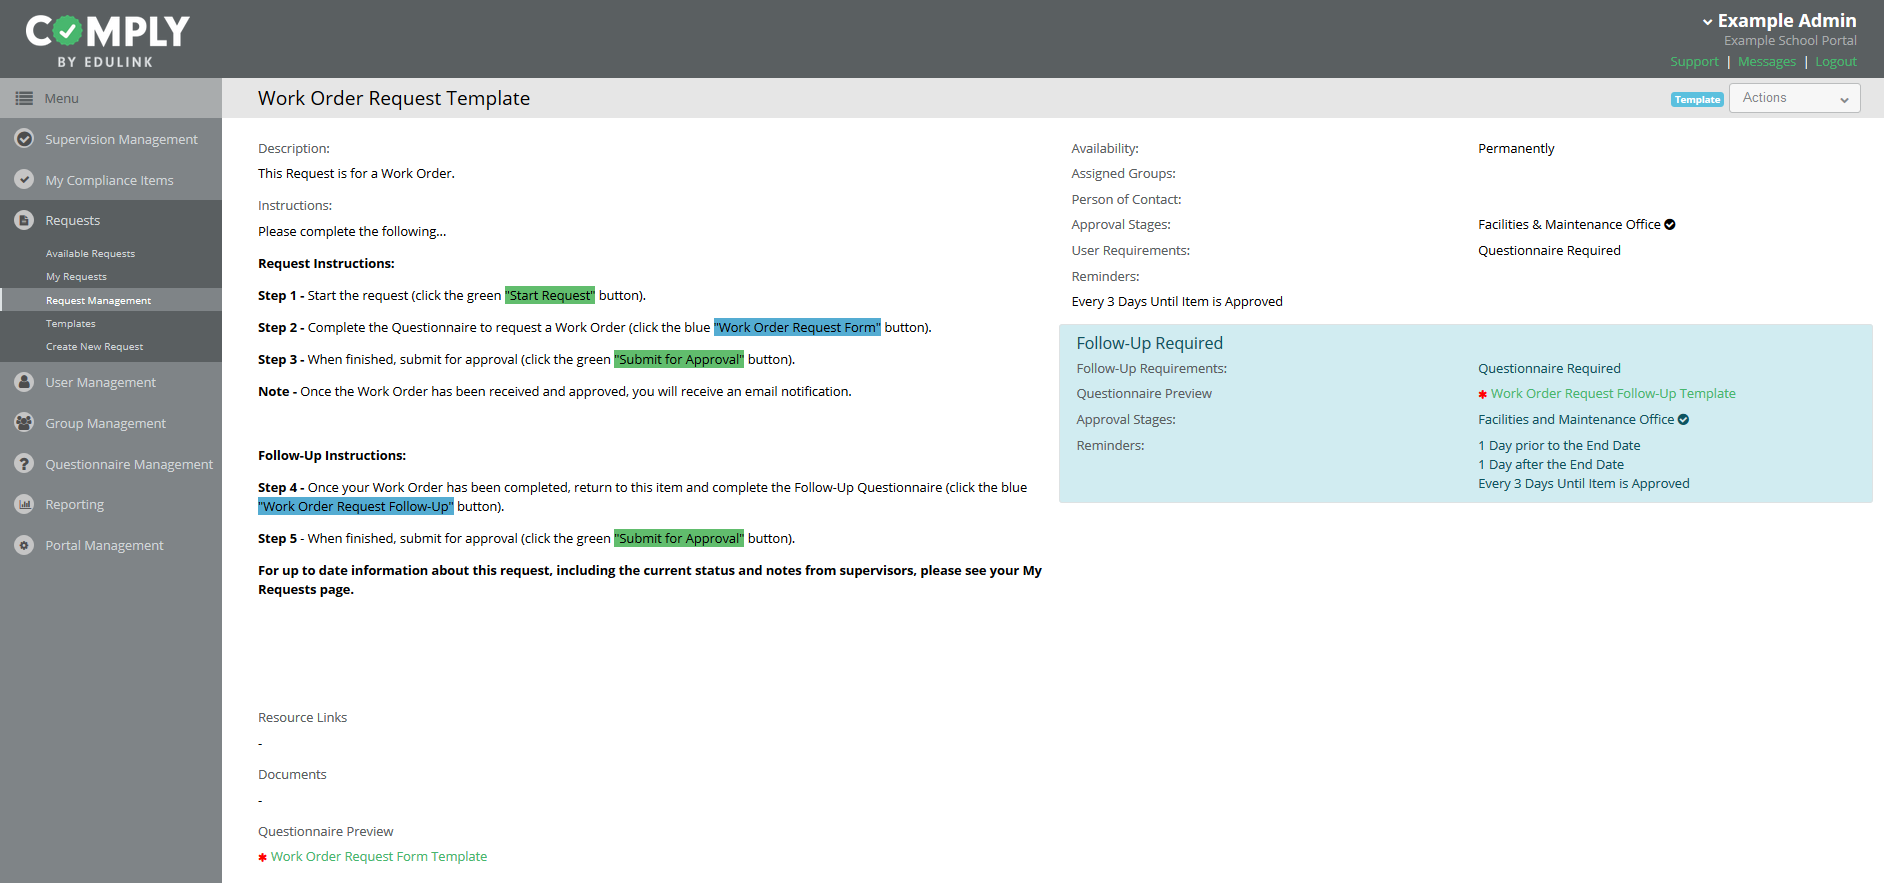Click the Documents label
The image size is (1884, 883).
(x=292, y=775)
